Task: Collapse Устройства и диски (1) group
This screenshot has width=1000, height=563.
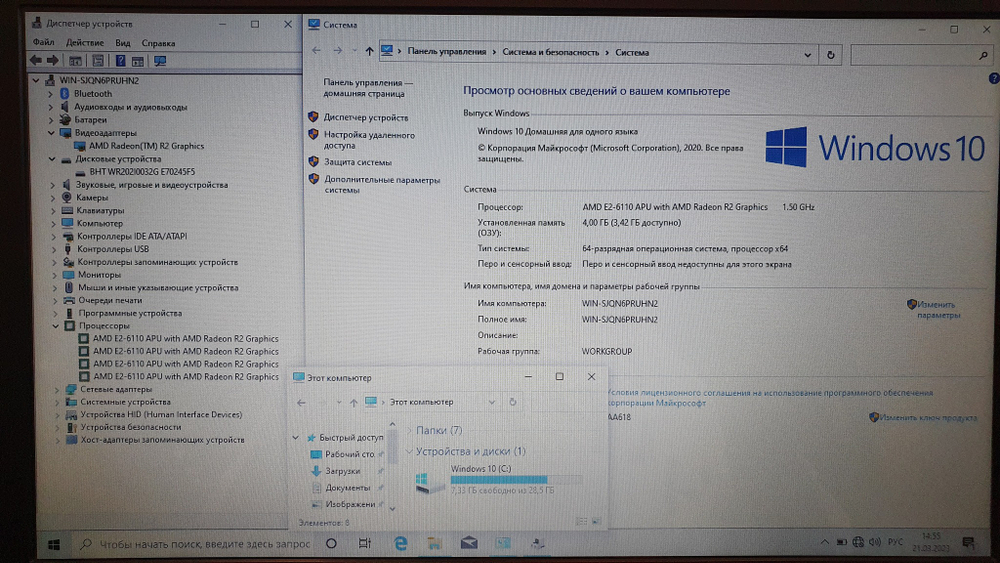Action: coord(409,451)
